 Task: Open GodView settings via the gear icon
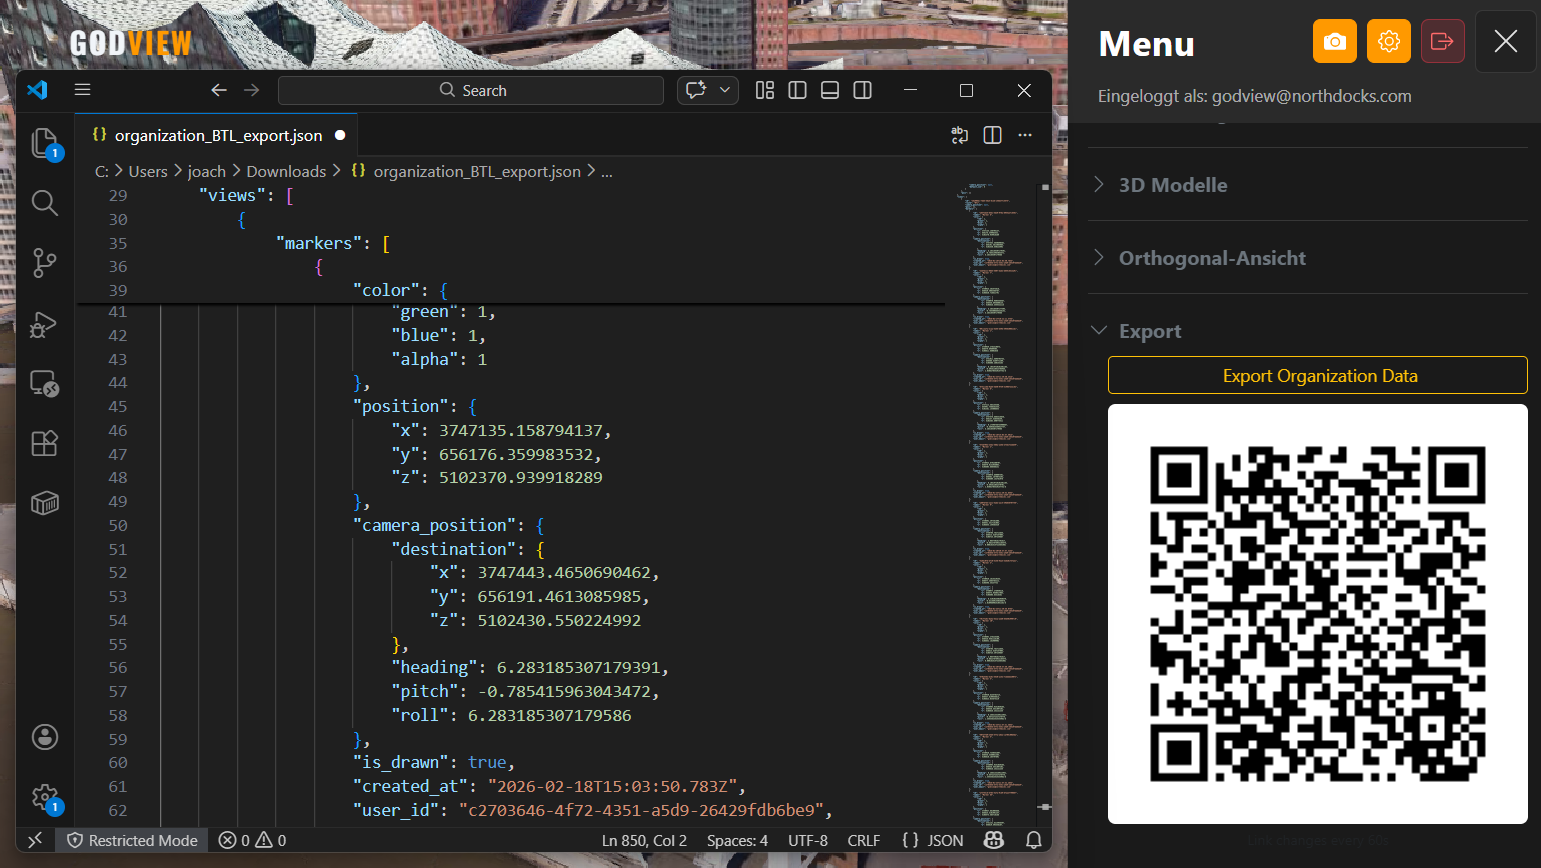point(1388,41)
